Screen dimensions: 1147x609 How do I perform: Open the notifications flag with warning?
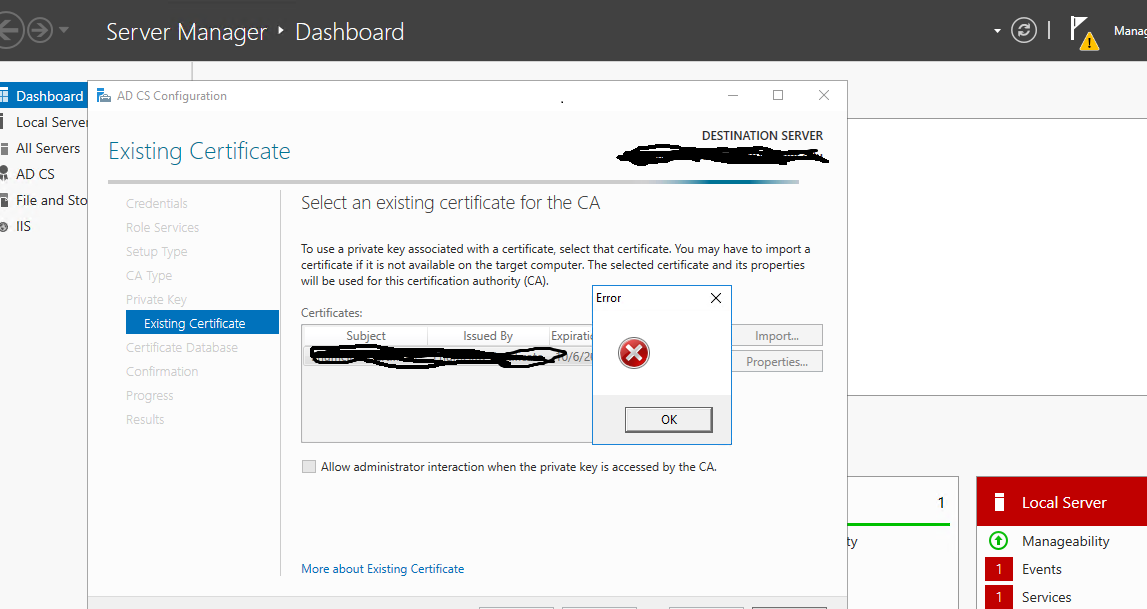1083,33
